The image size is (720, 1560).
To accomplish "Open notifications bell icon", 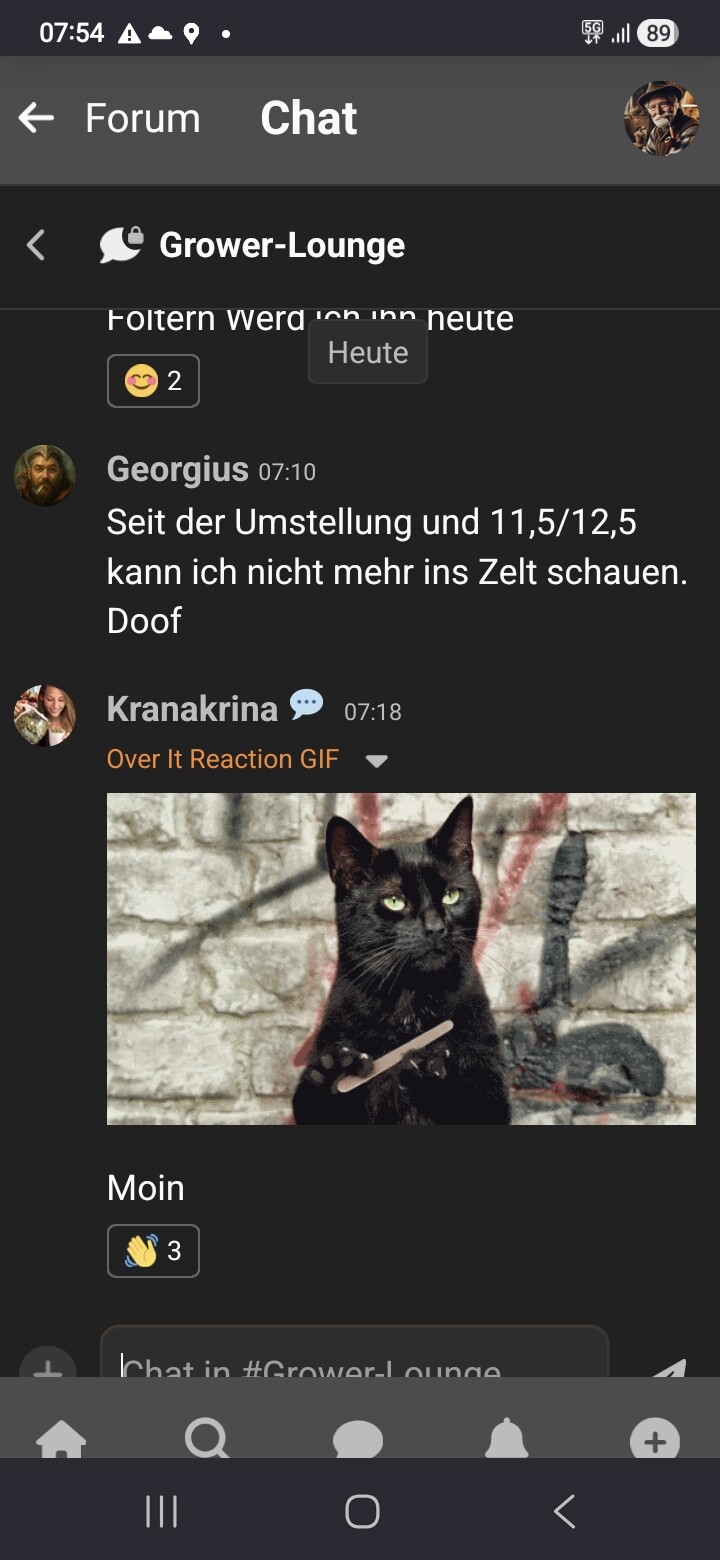I will click(x=507, y=1438).
